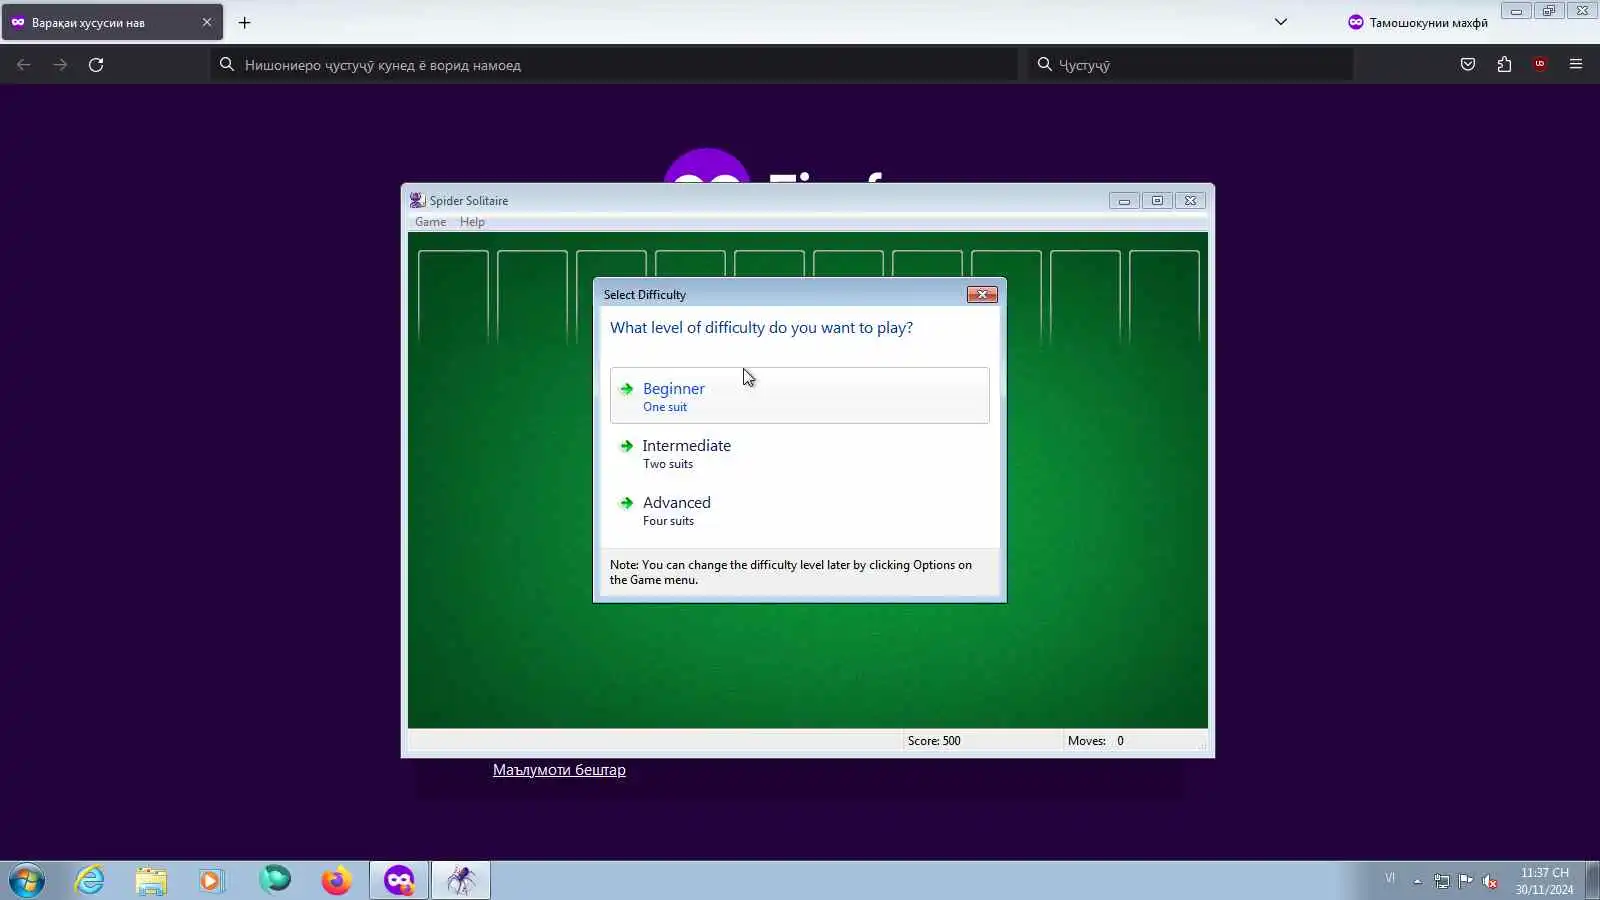Close the 'Варақаи хусусии нав' tab

click(x=207, y=22)
